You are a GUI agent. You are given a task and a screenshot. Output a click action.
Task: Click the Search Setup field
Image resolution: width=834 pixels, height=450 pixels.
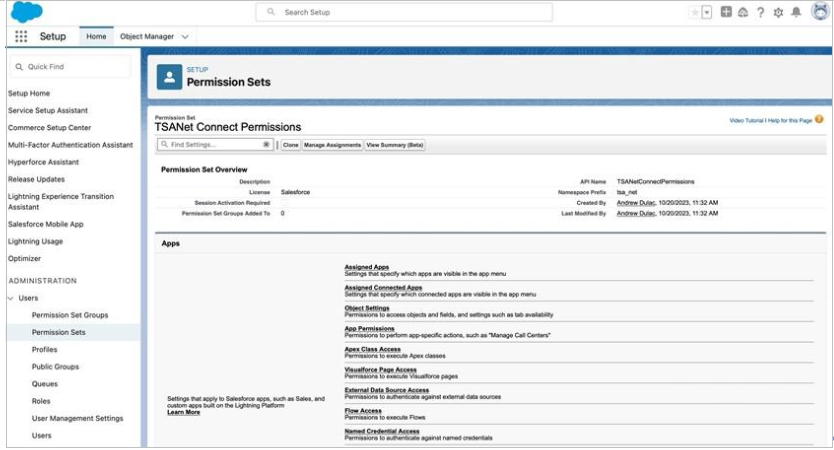404,12
